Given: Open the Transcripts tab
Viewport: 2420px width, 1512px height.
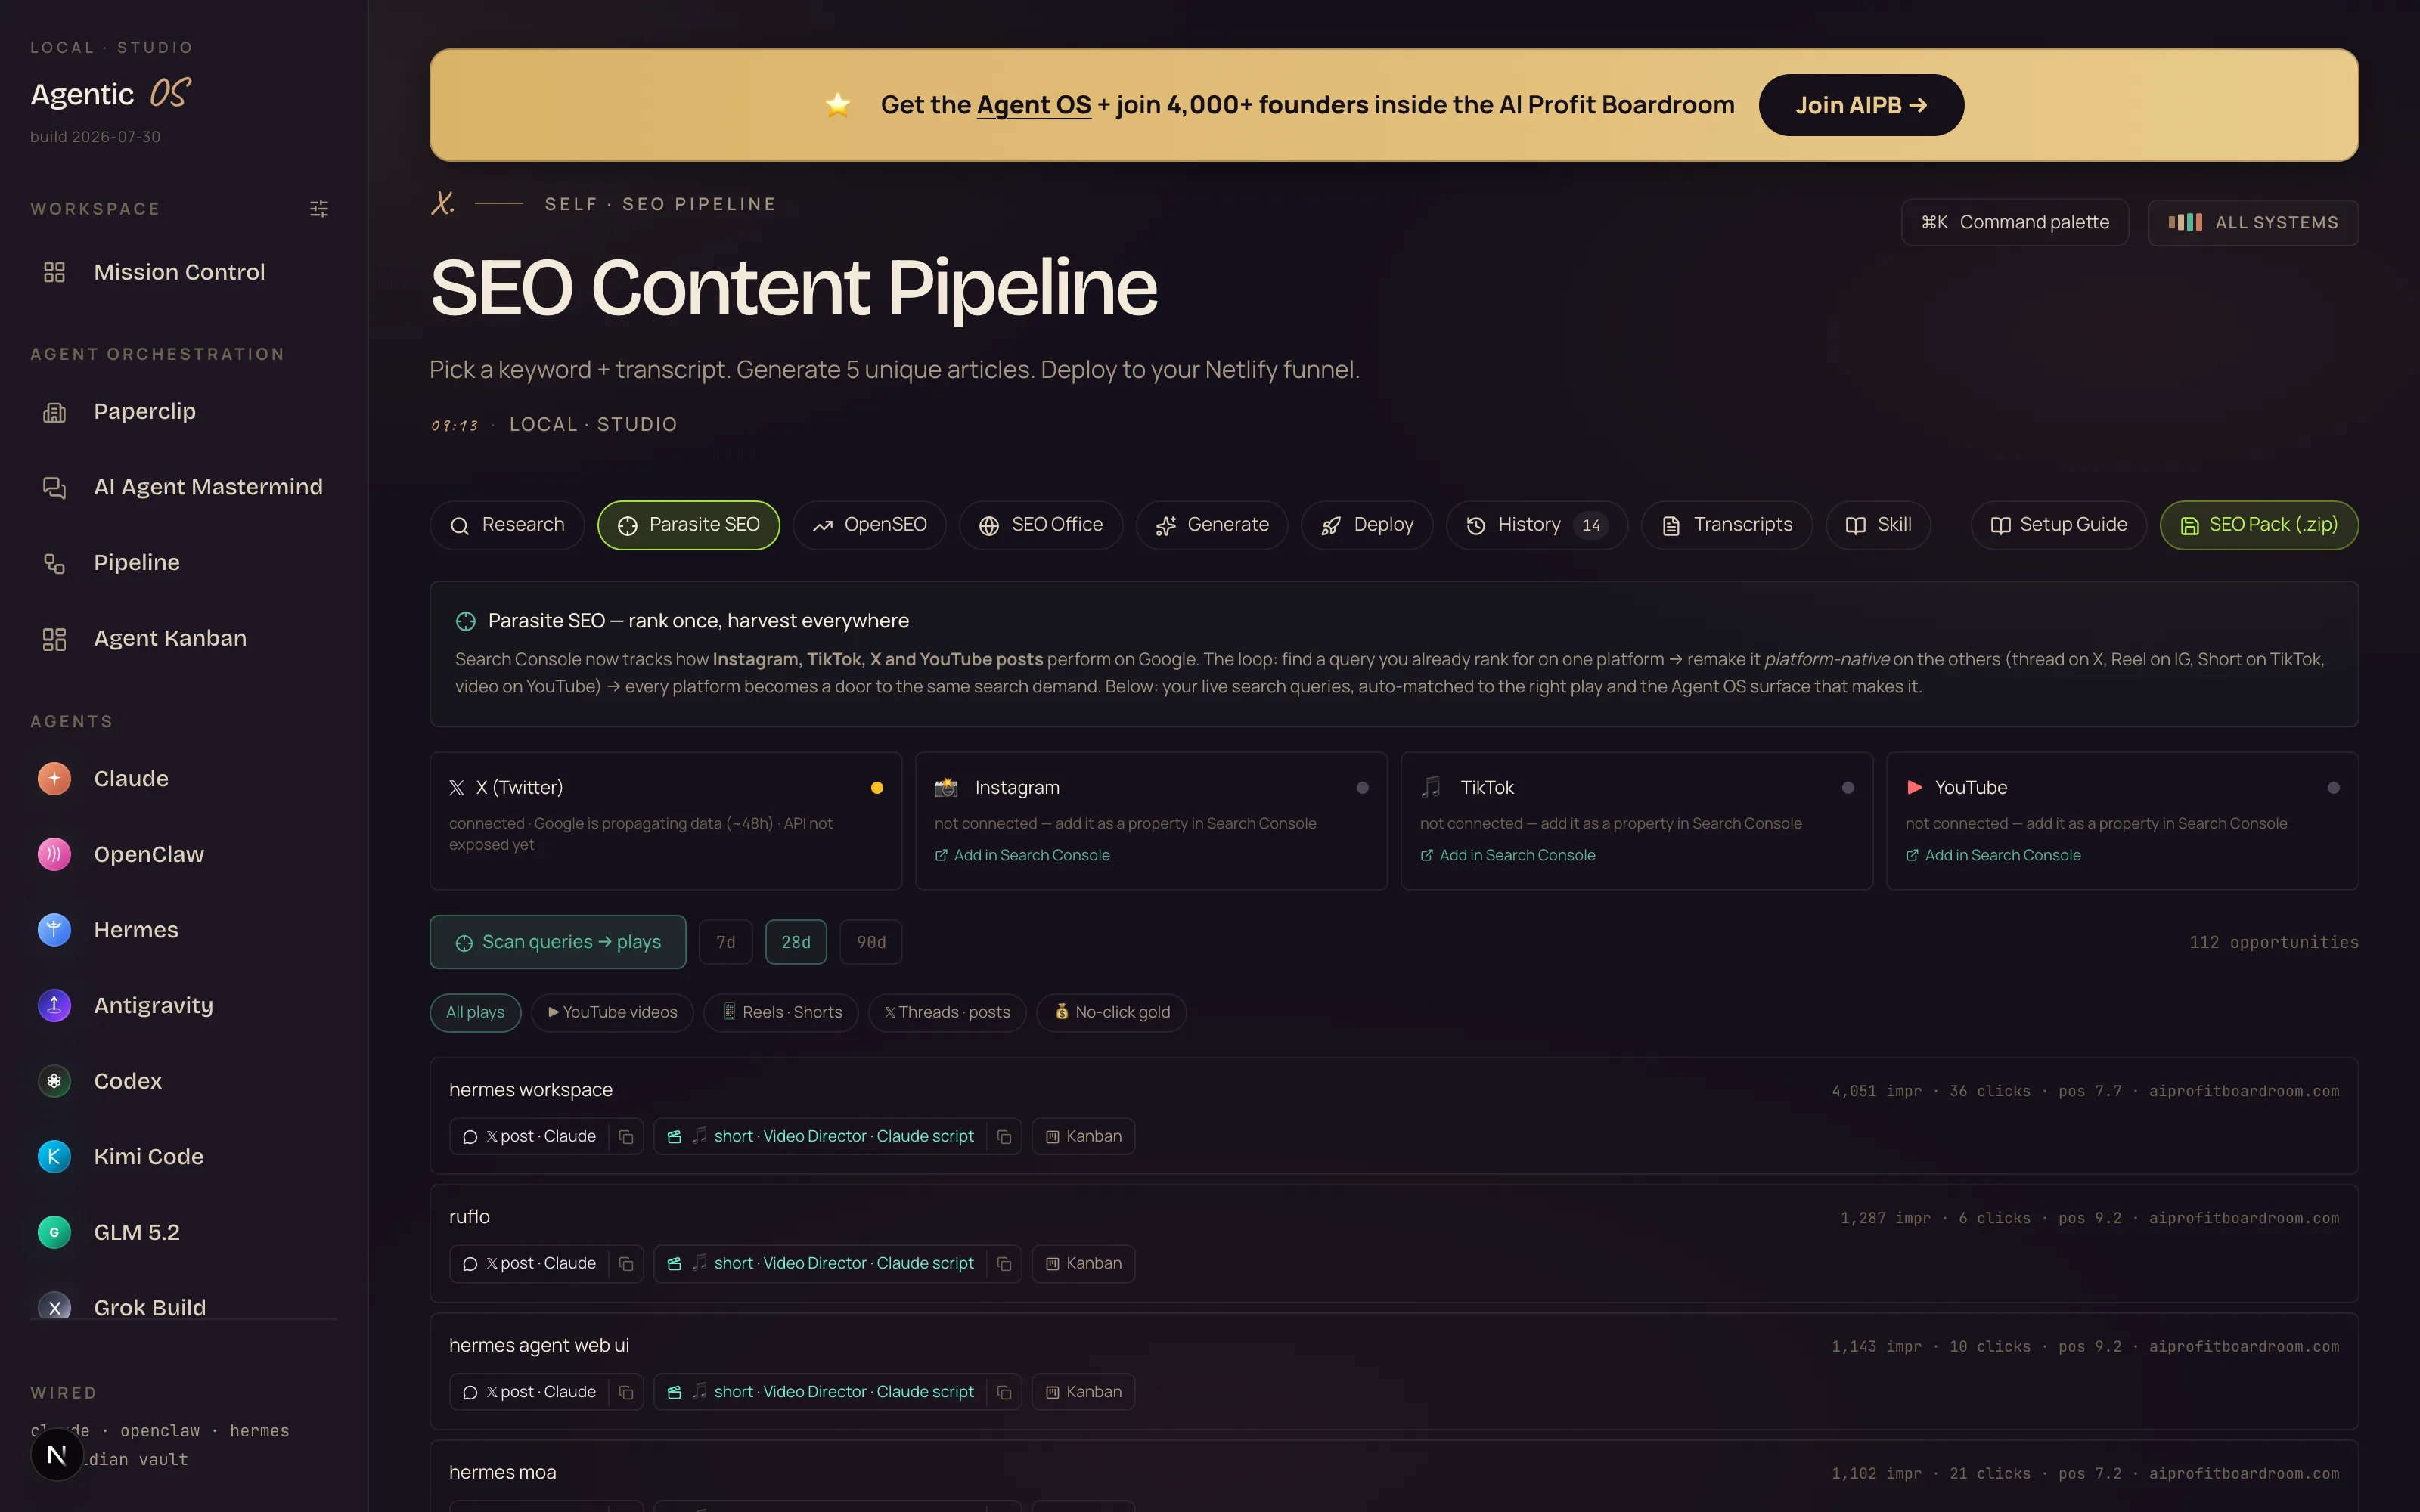Looking at the screenshot, I should [1726, 525].
